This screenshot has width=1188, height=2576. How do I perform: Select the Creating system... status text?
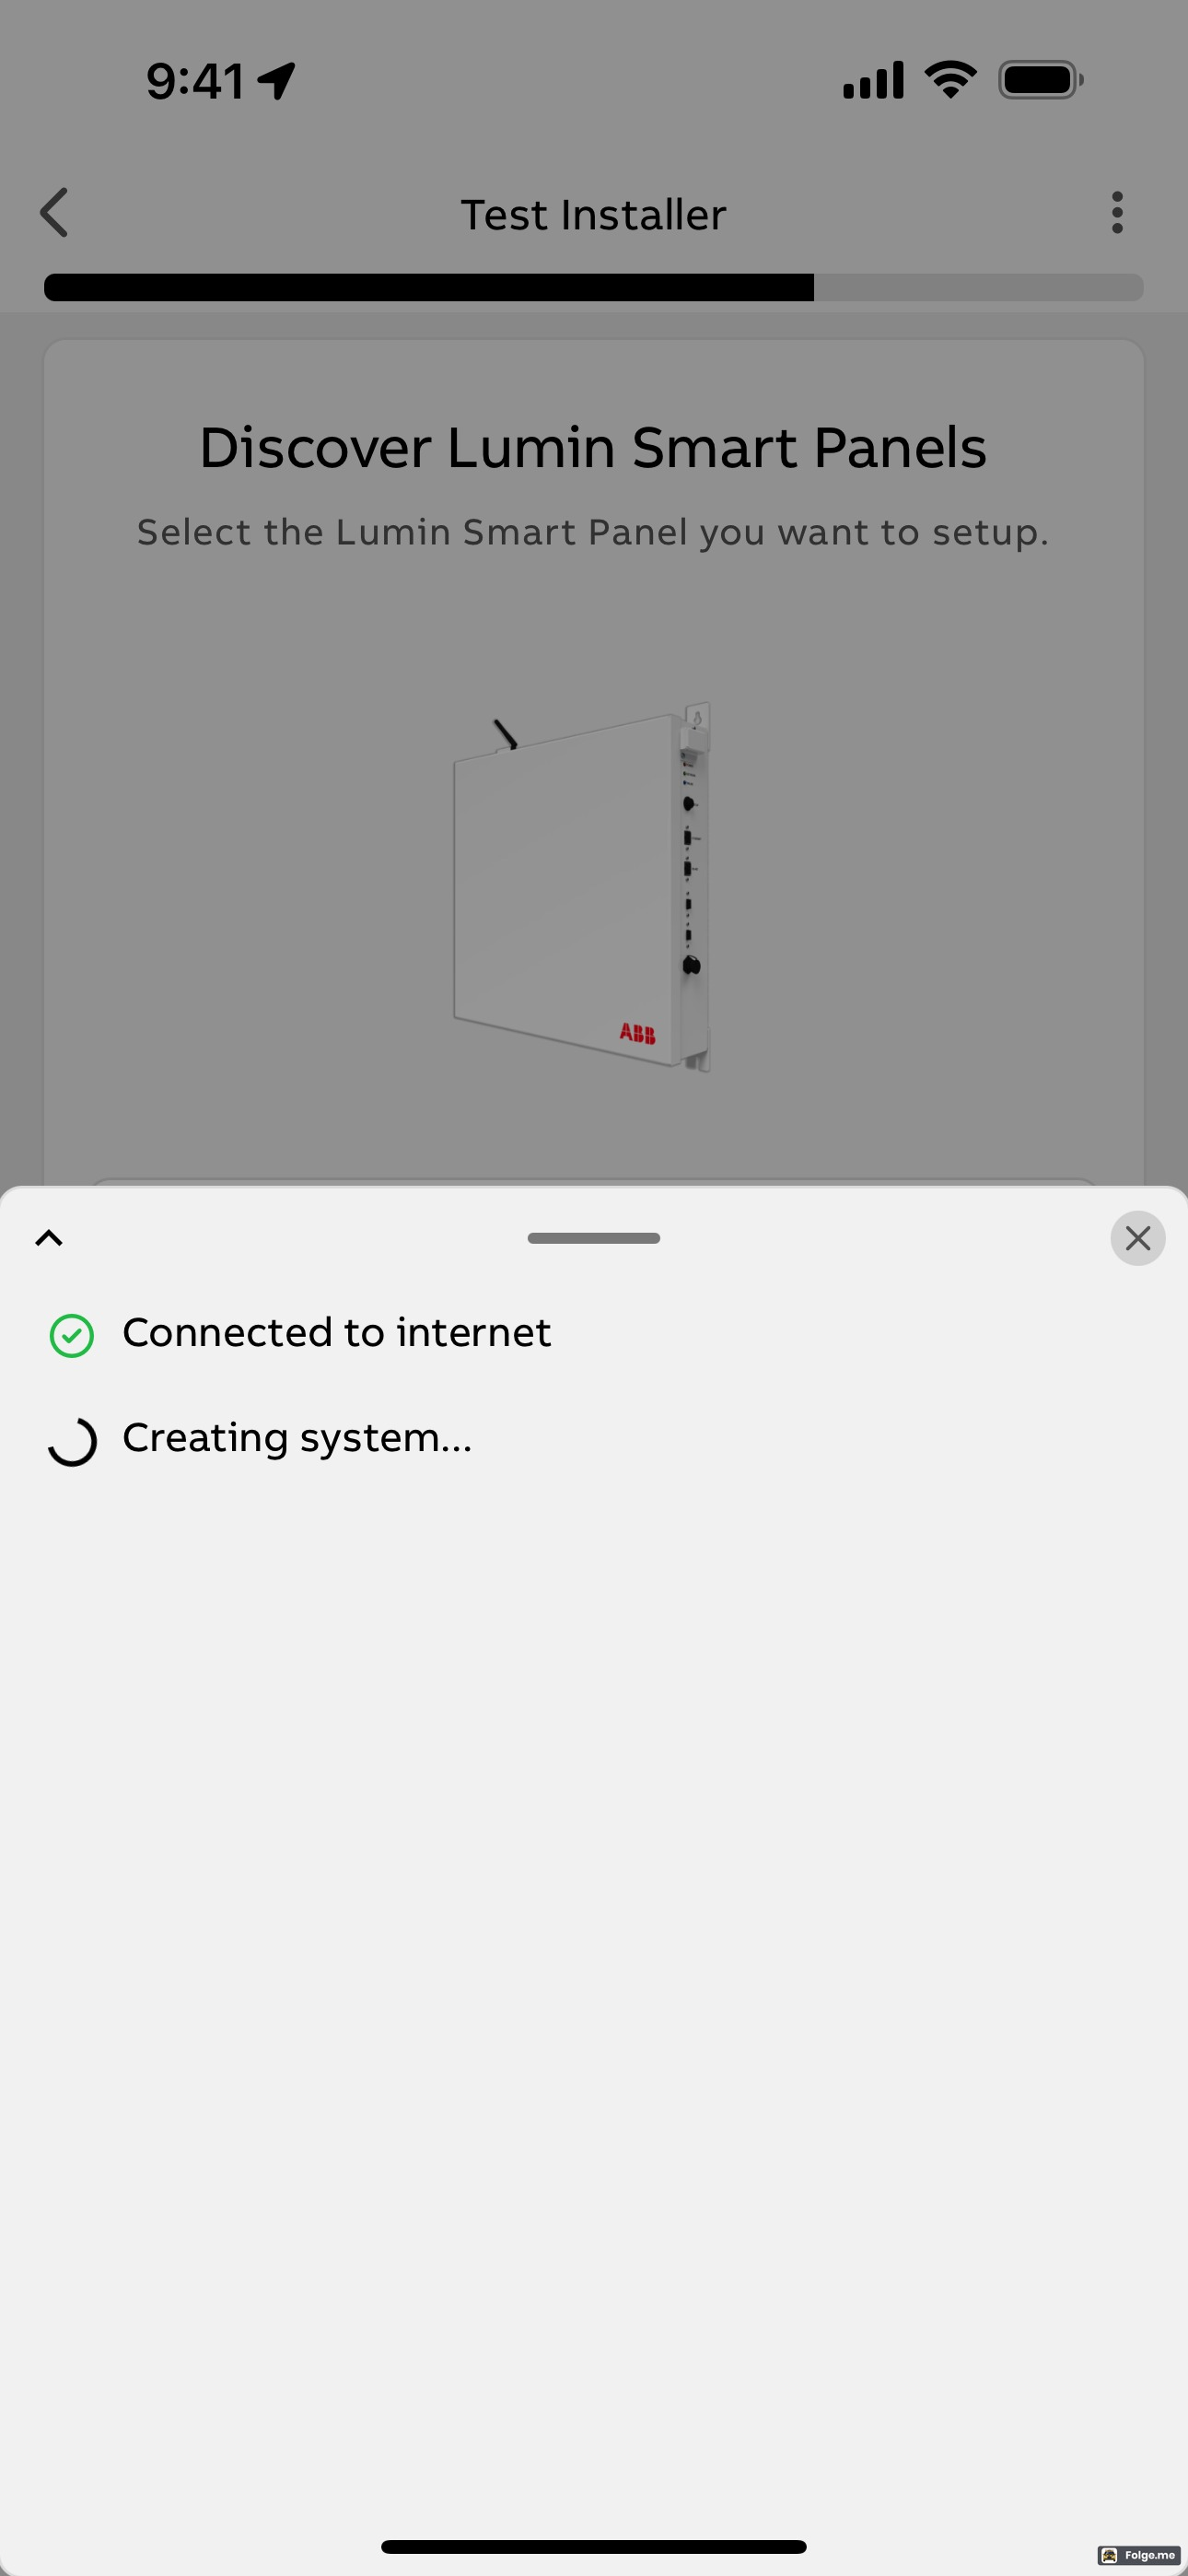pos(297,1438)
